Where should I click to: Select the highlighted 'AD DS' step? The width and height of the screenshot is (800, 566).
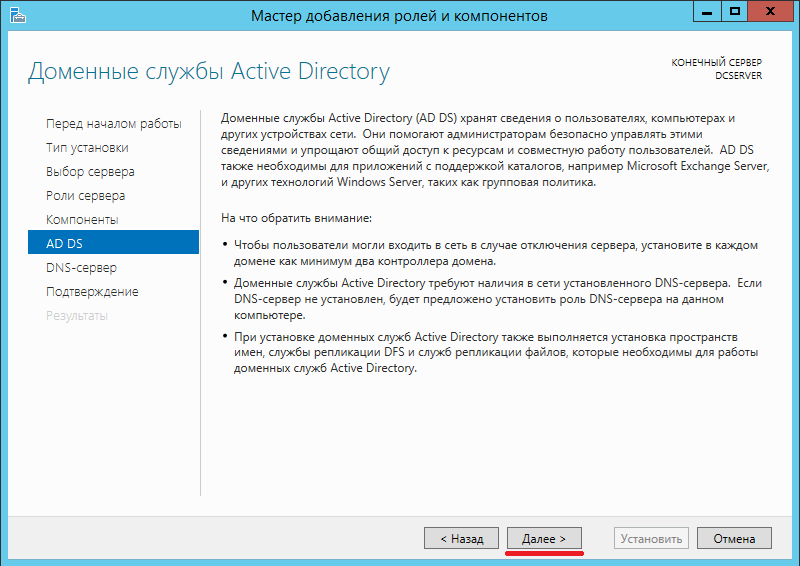[63, 243]
